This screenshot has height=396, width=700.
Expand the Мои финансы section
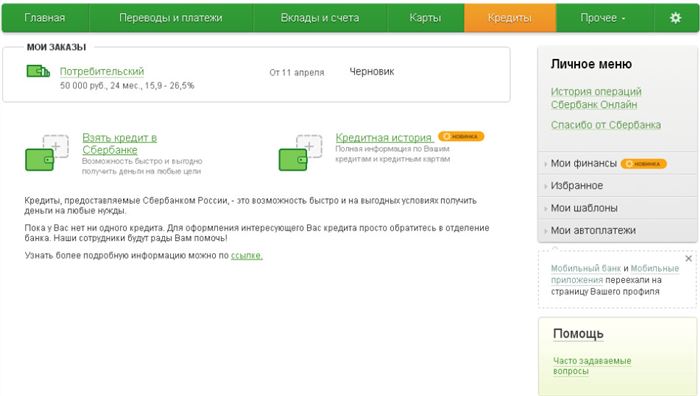click(x=583, y=163)
